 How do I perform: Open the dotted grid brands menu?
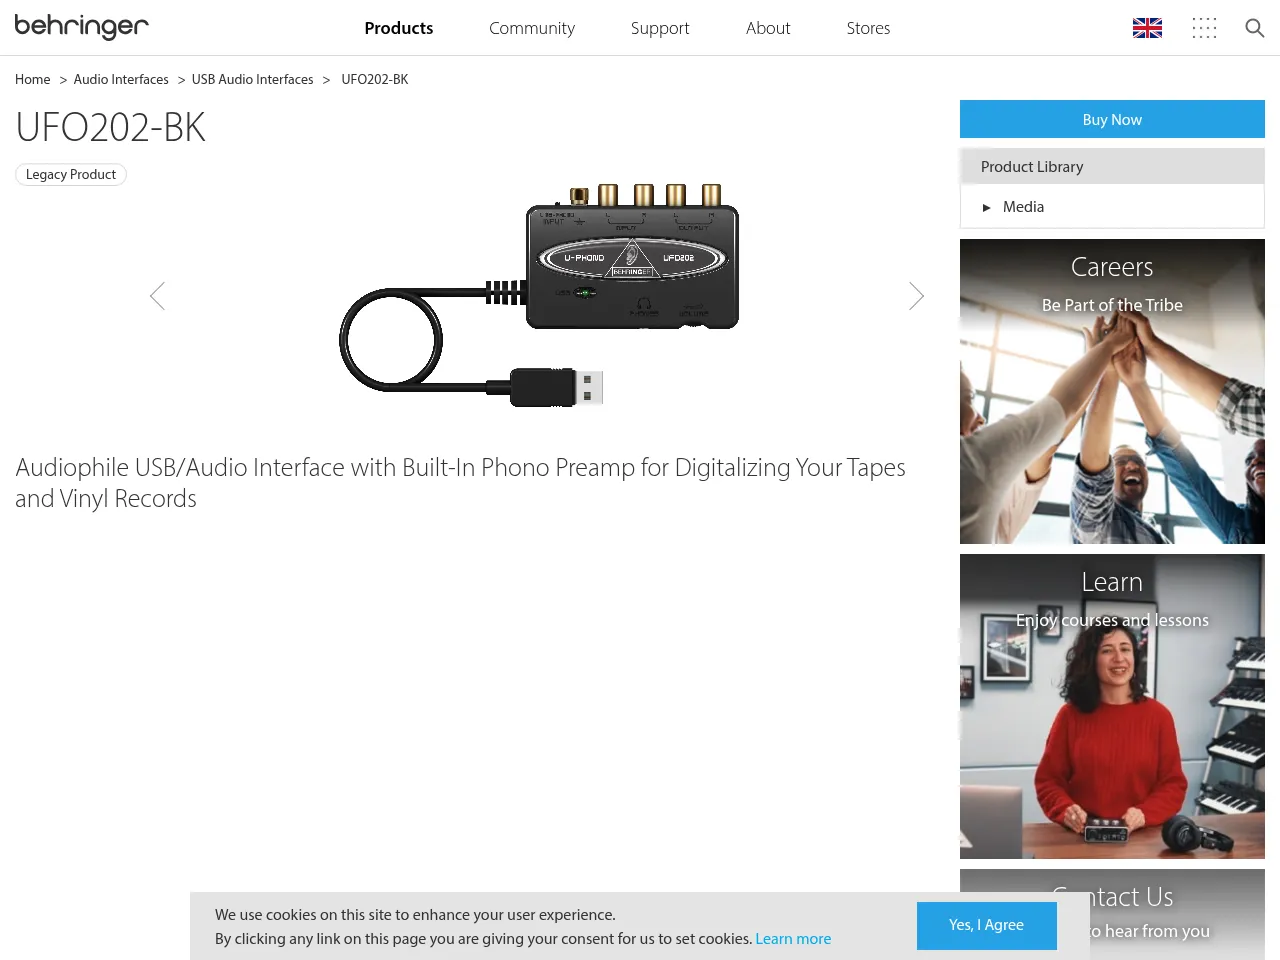(1204, 28)
